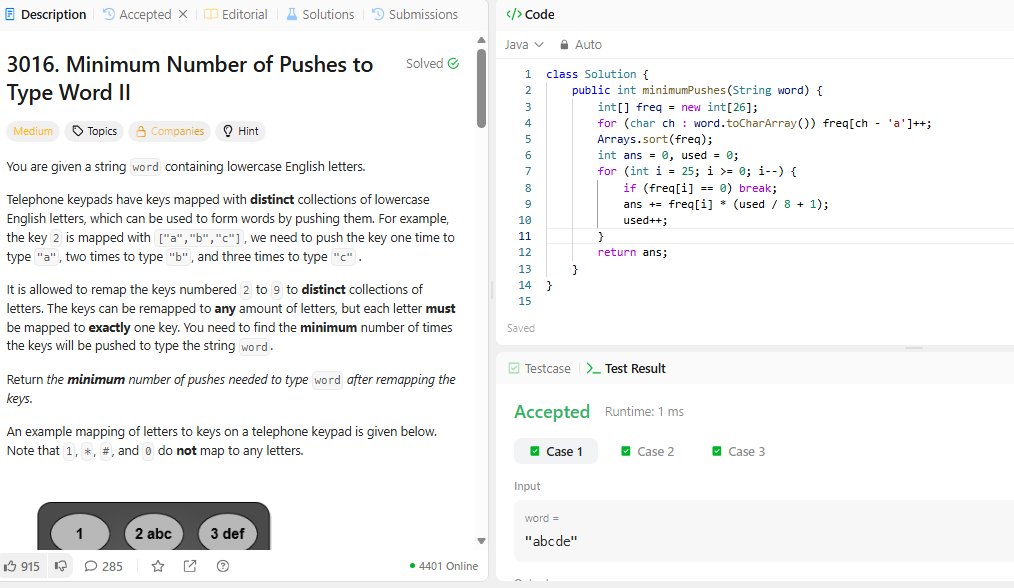The width and height of the screenshot is (1014, 588).
Task: Click the 'Arrays.sort(freq);' code line
Action: (x=654, y=139)
